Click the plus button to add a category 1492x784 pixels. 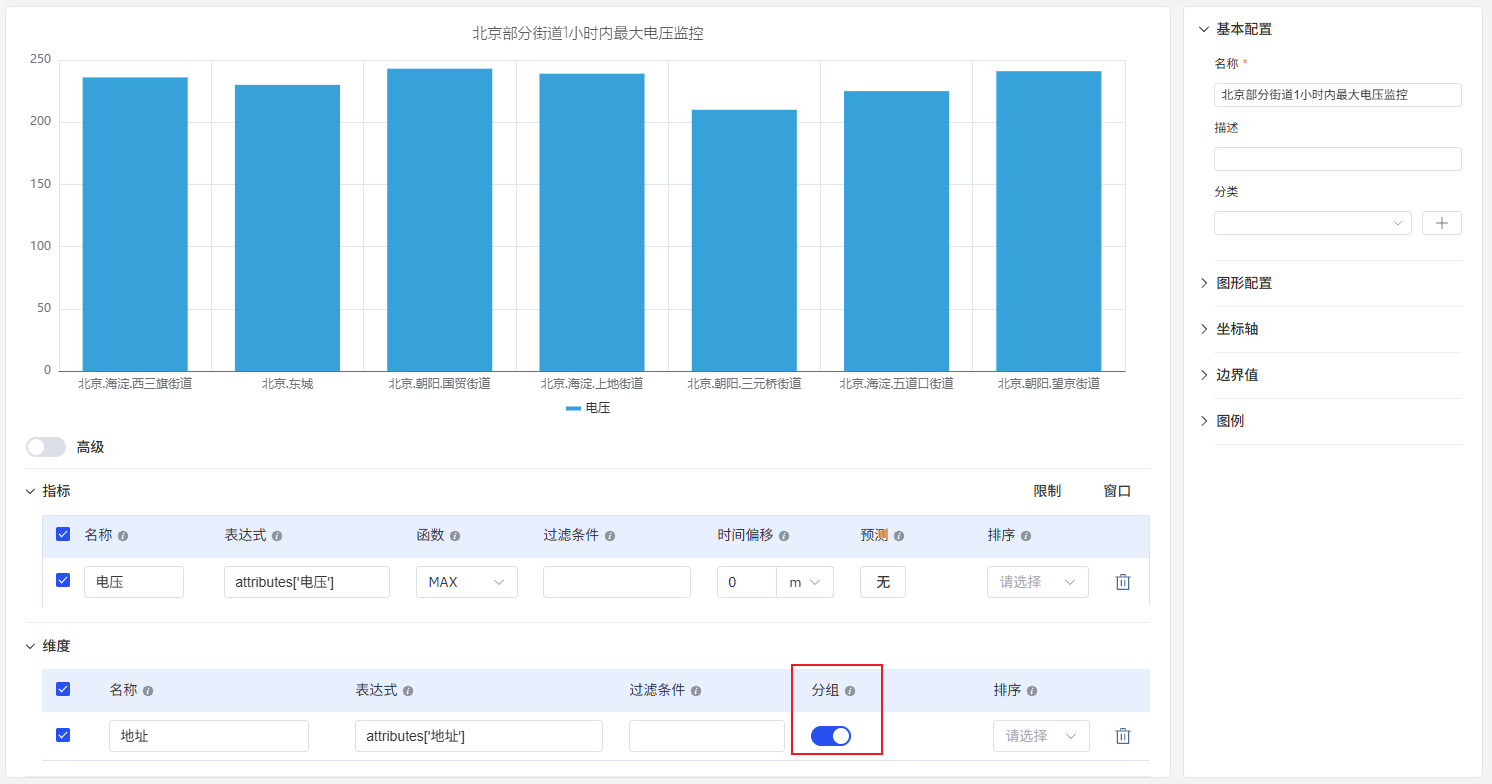(1442, 223)
